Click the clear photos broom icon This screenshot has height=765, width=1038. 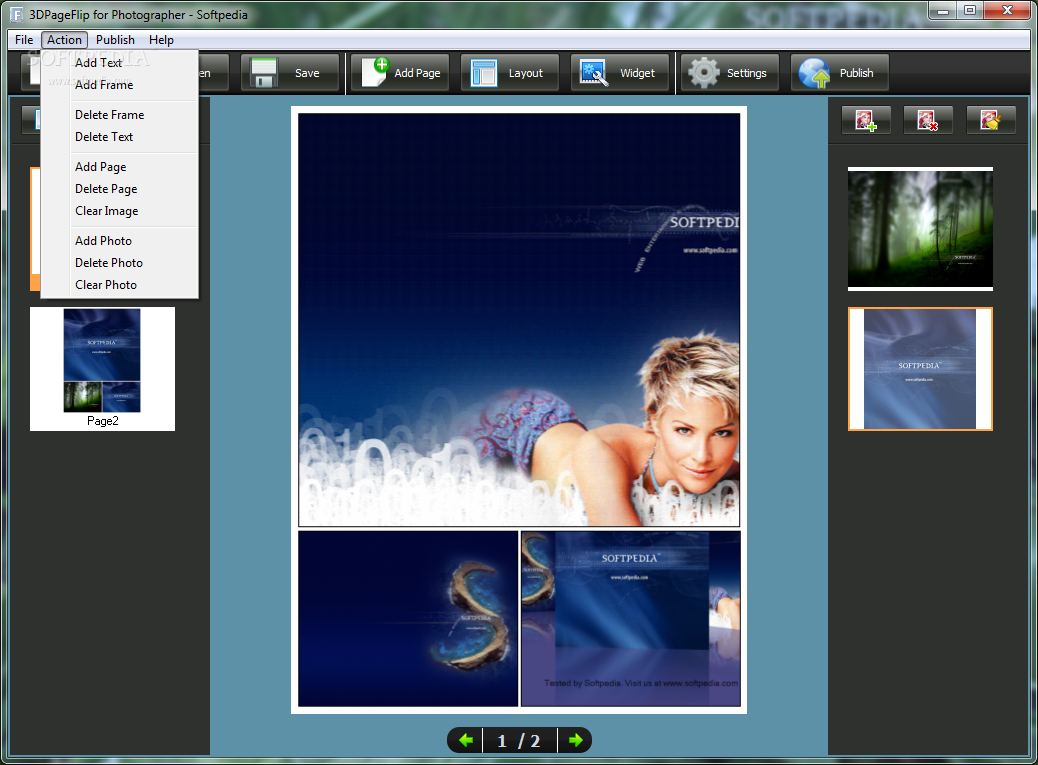point(990,120)
